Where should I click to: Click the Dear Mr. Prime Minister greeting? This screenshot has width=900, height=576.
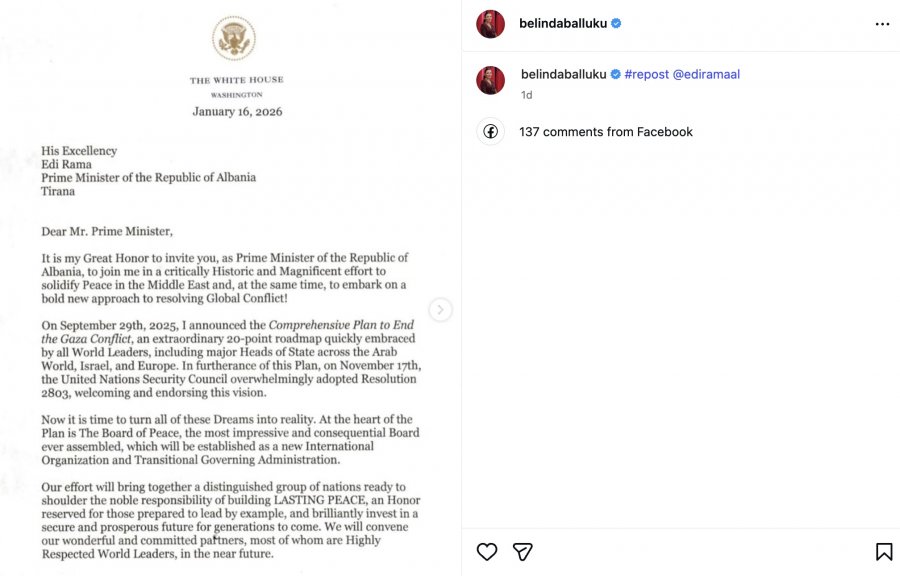tap(107, 231)
